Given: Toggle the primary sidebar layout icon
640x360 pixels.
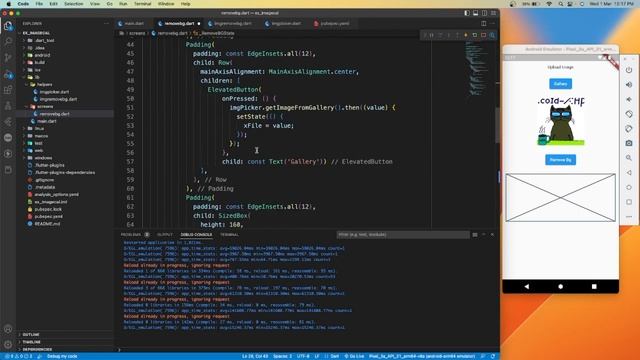Looking at the screenshot, I should tap(467, 13).
